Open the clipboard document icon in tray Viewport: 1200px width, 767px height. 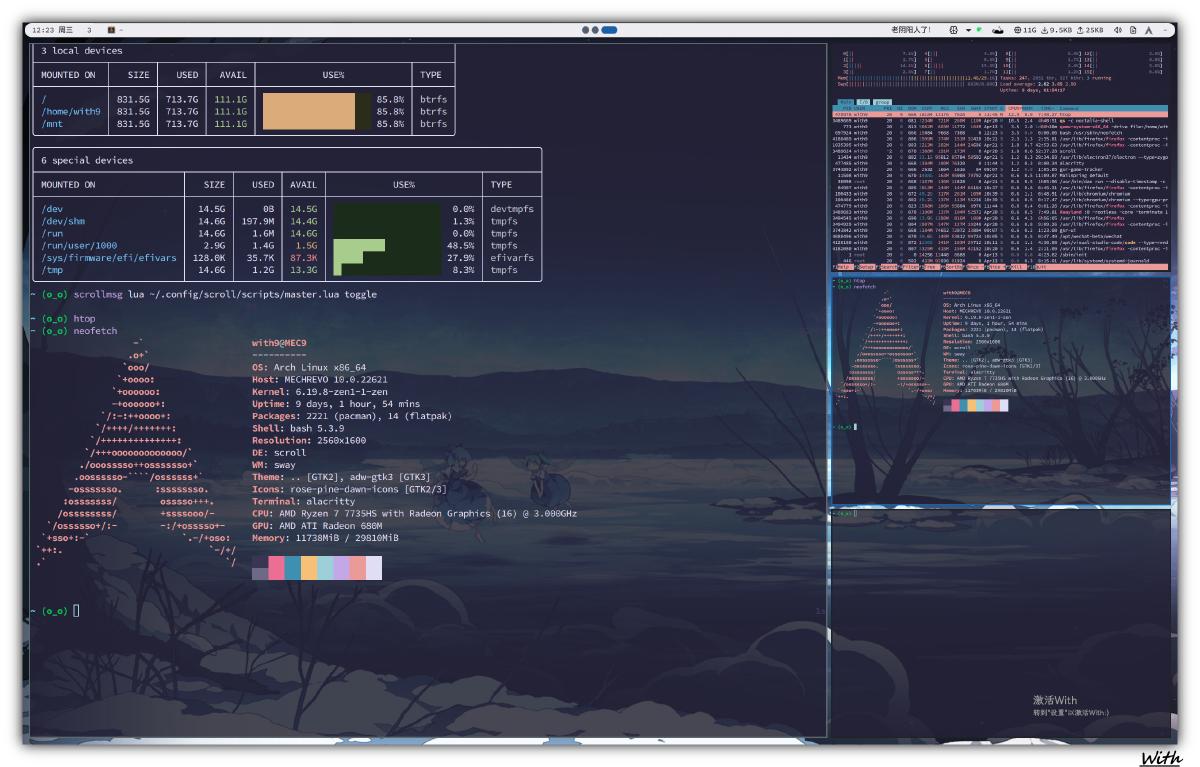(x=1133, y=30)
